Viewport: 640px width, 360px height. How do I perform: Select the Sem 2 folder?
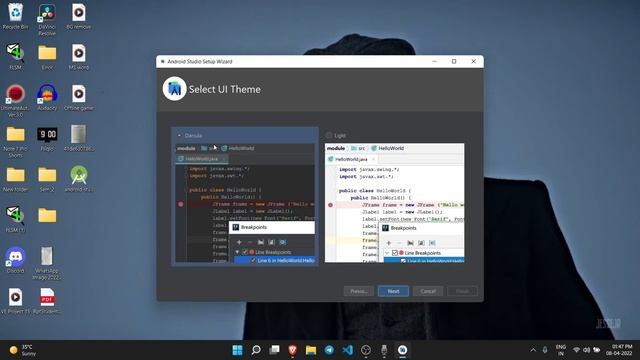pyautogui.click(x=47, y=179)
